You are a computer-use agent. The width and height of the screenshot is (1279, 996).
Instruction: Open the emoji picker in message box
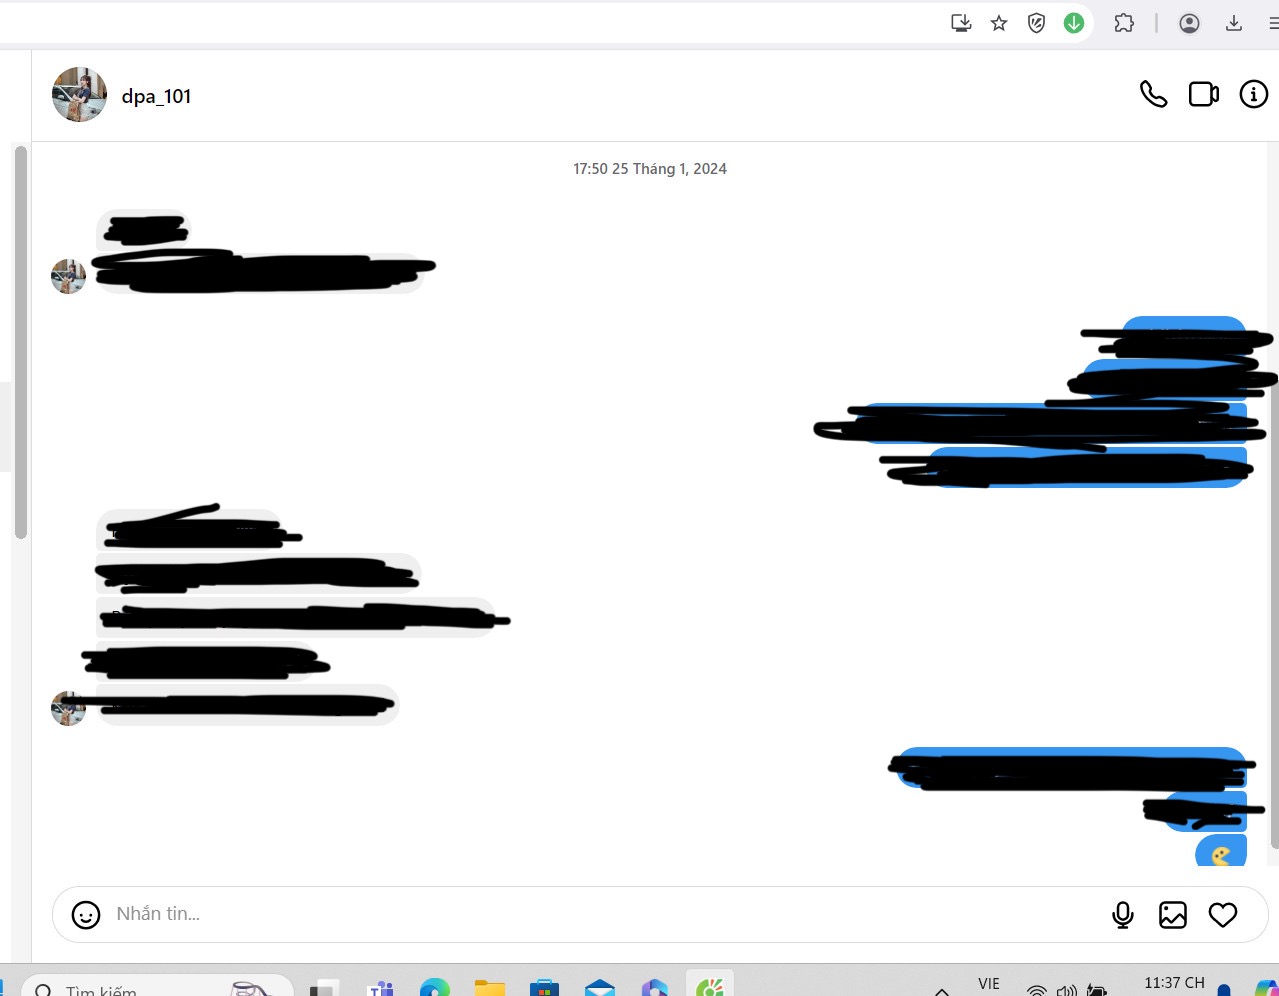86,914
